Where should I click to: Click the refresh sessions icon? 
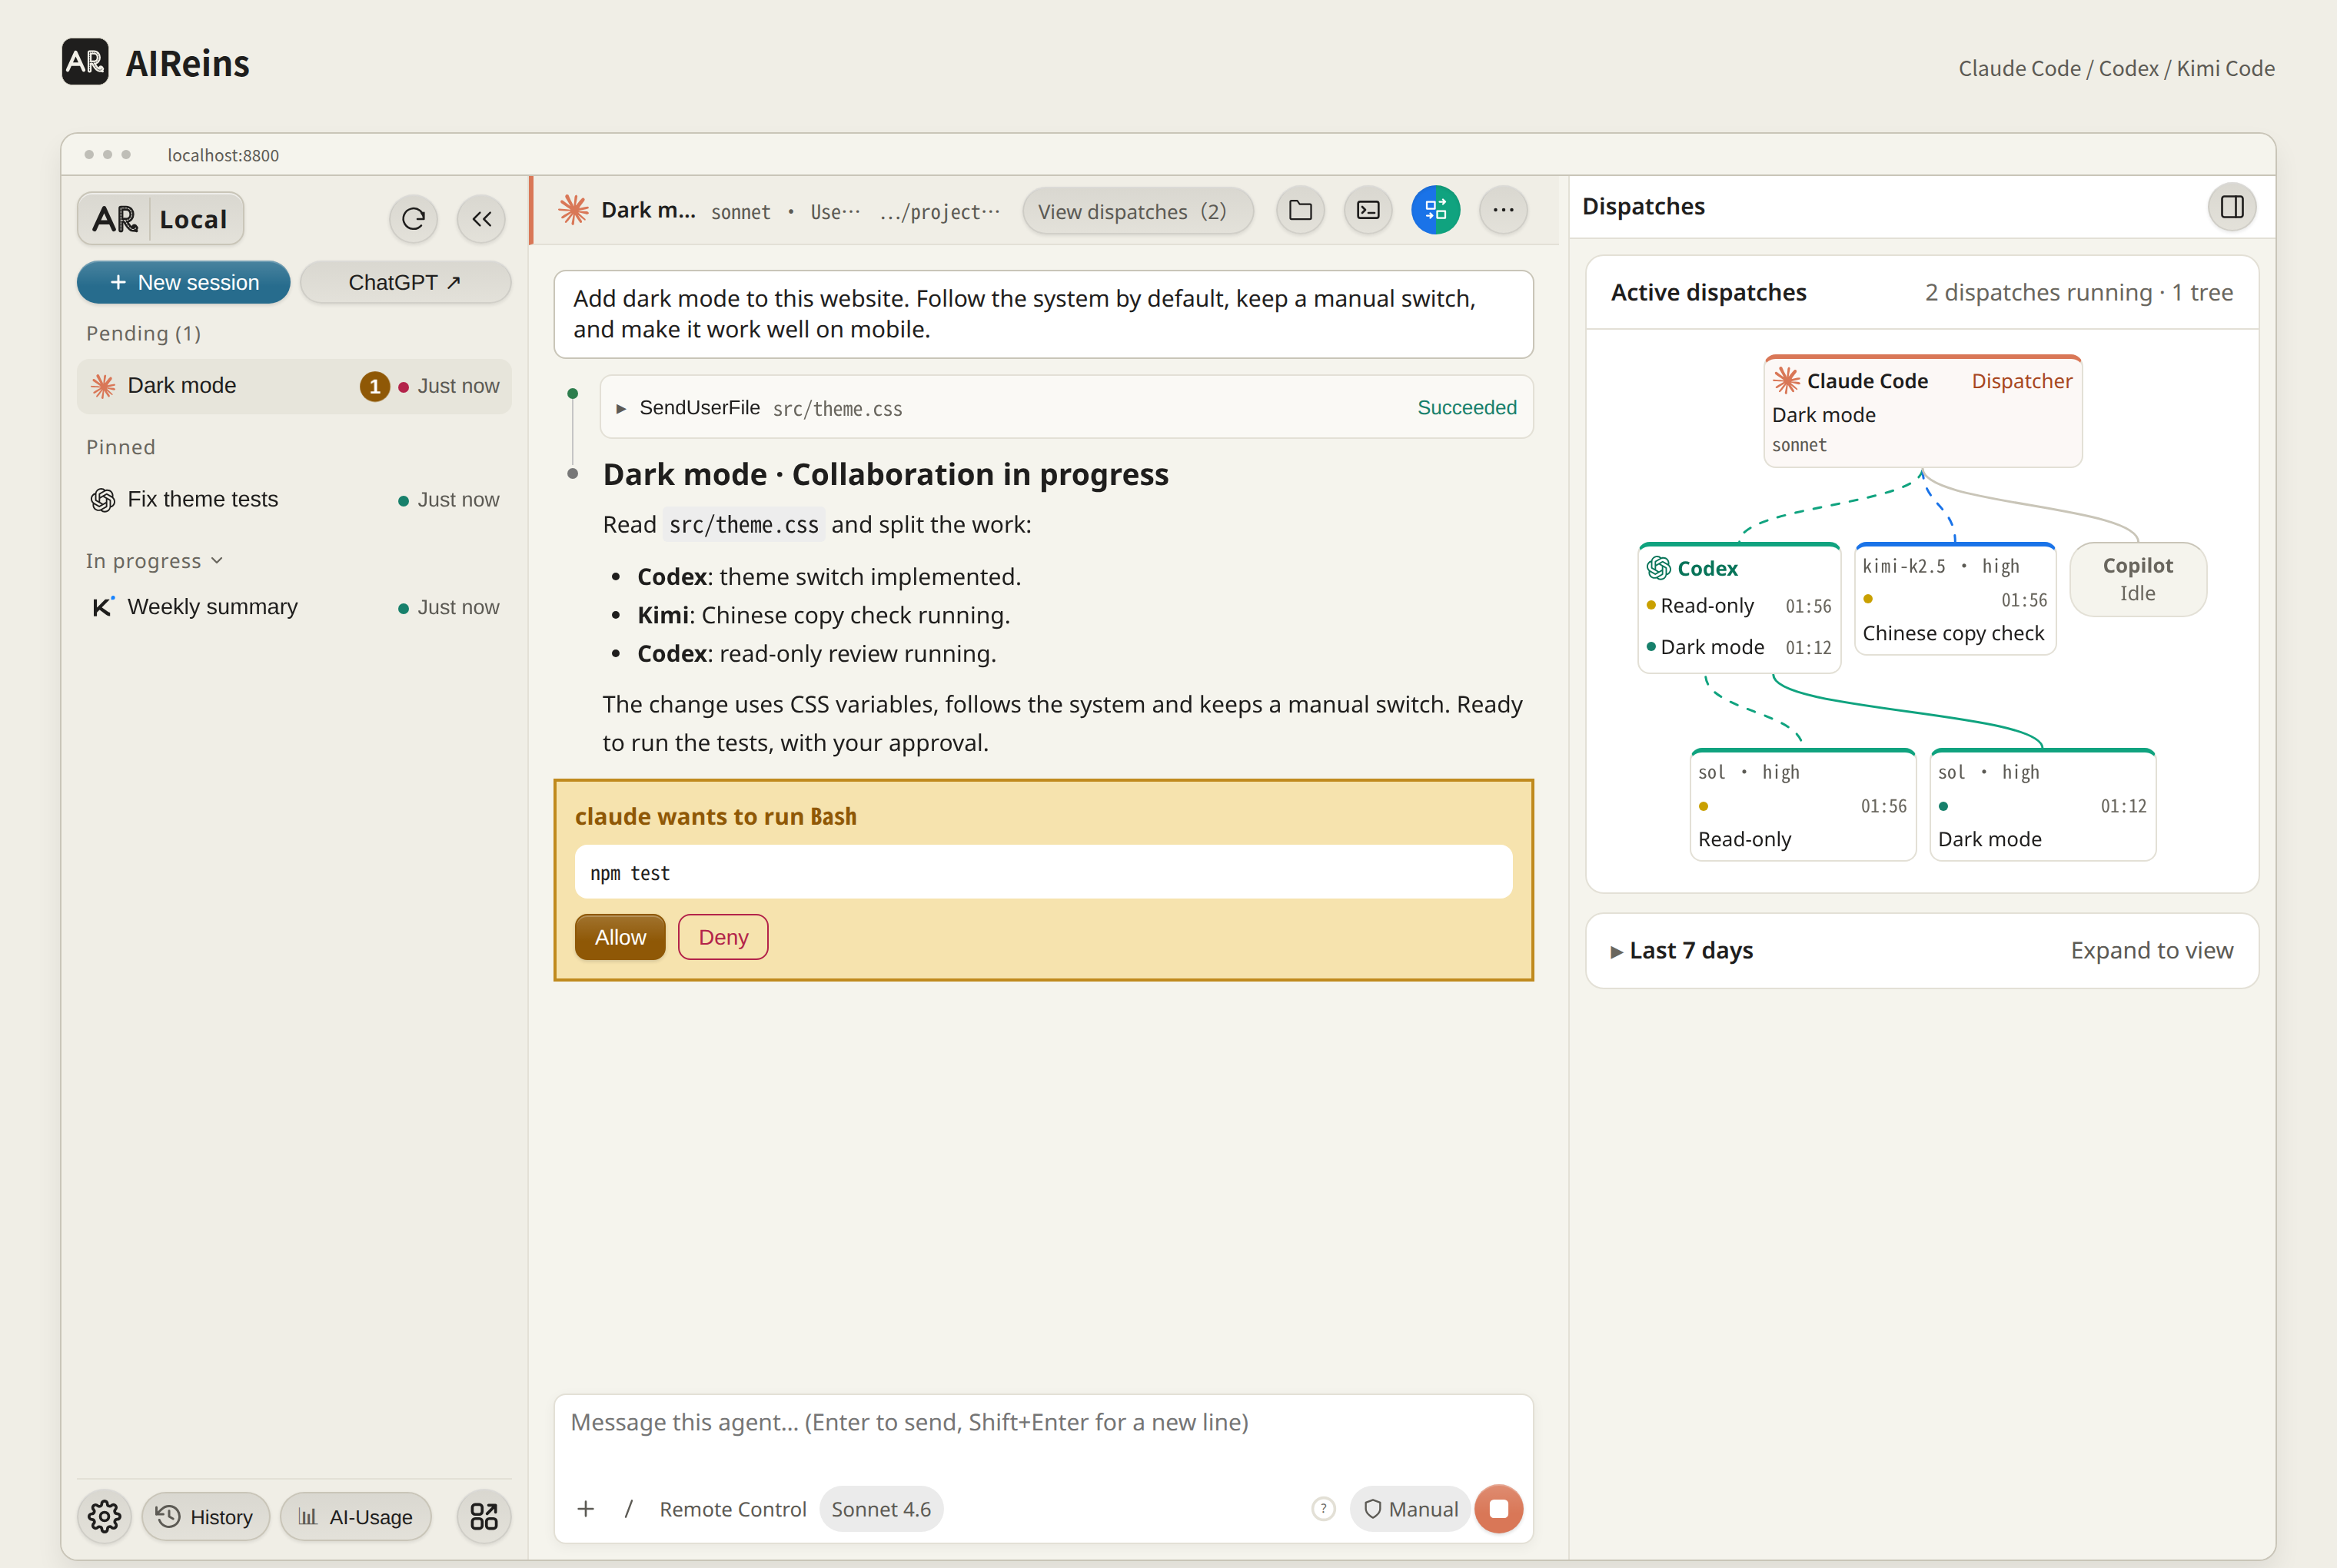(x=413, y=219)
